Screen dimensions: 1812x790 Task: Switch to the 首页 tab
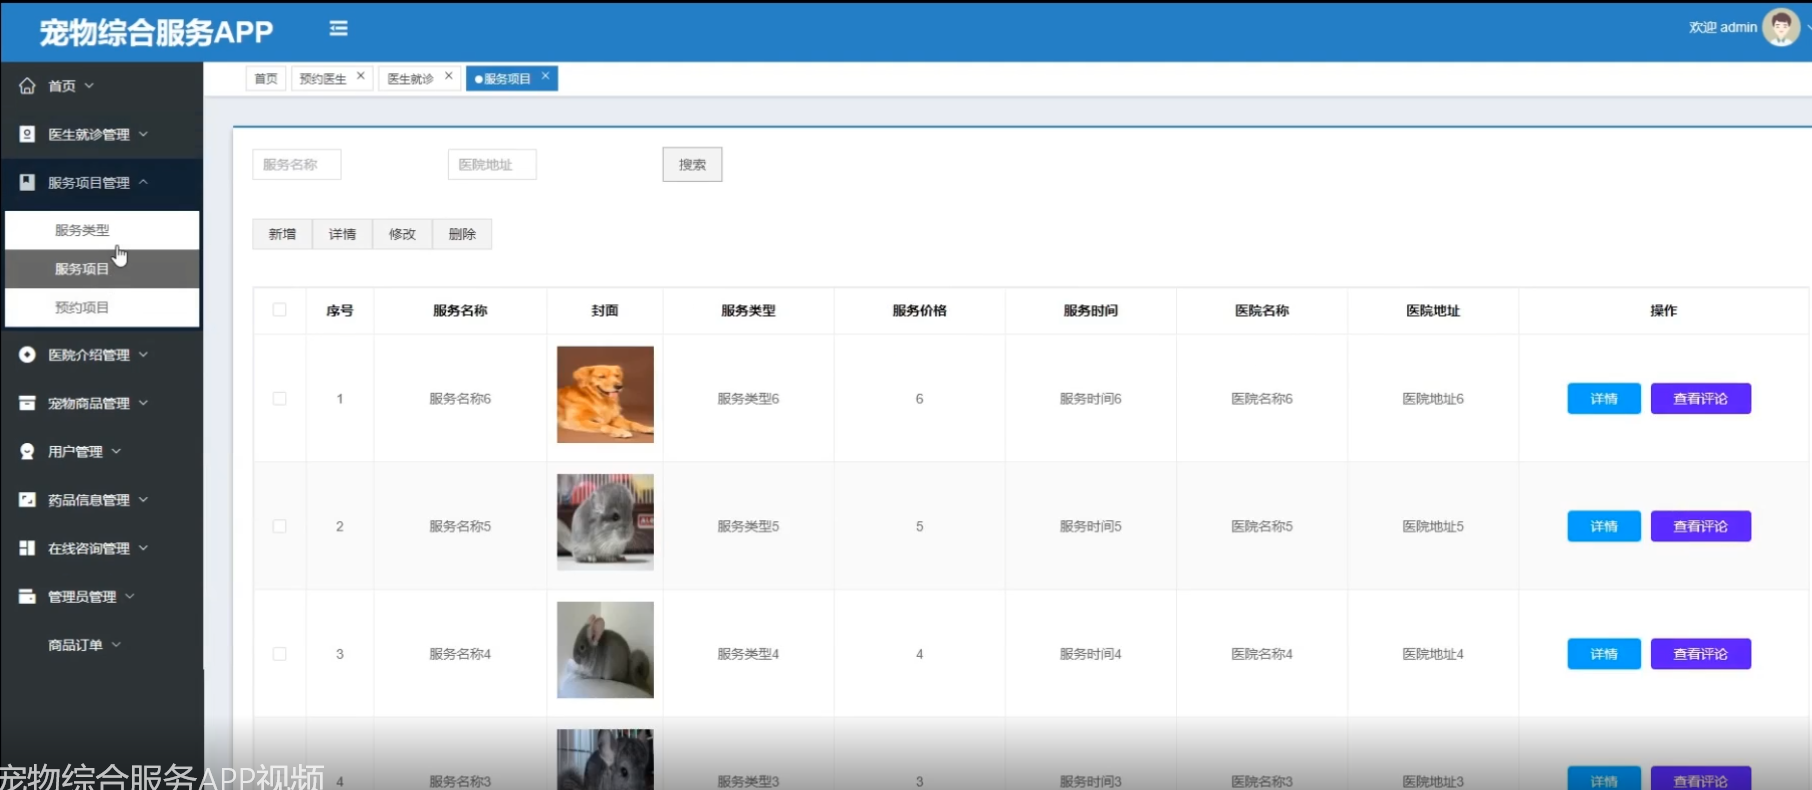click(266, 79)
